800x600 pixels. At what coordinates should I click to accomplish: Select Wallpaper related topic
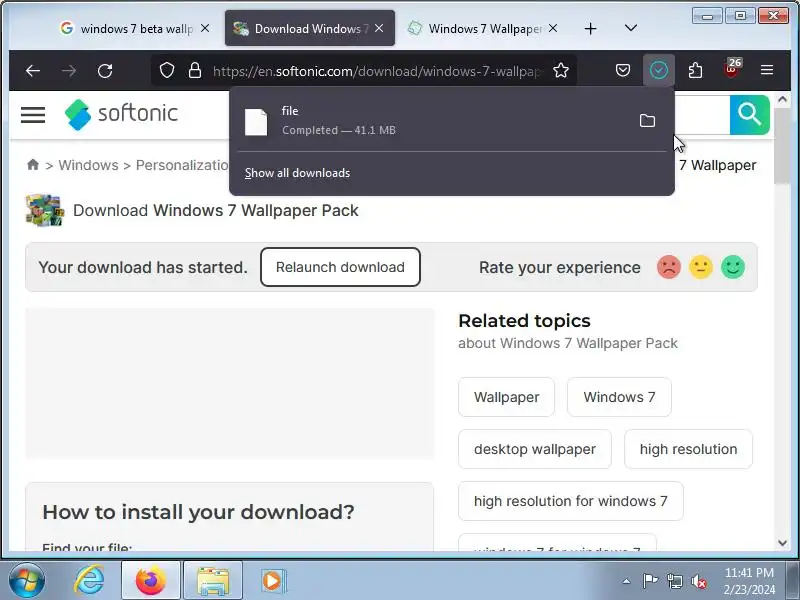point(506,397)
